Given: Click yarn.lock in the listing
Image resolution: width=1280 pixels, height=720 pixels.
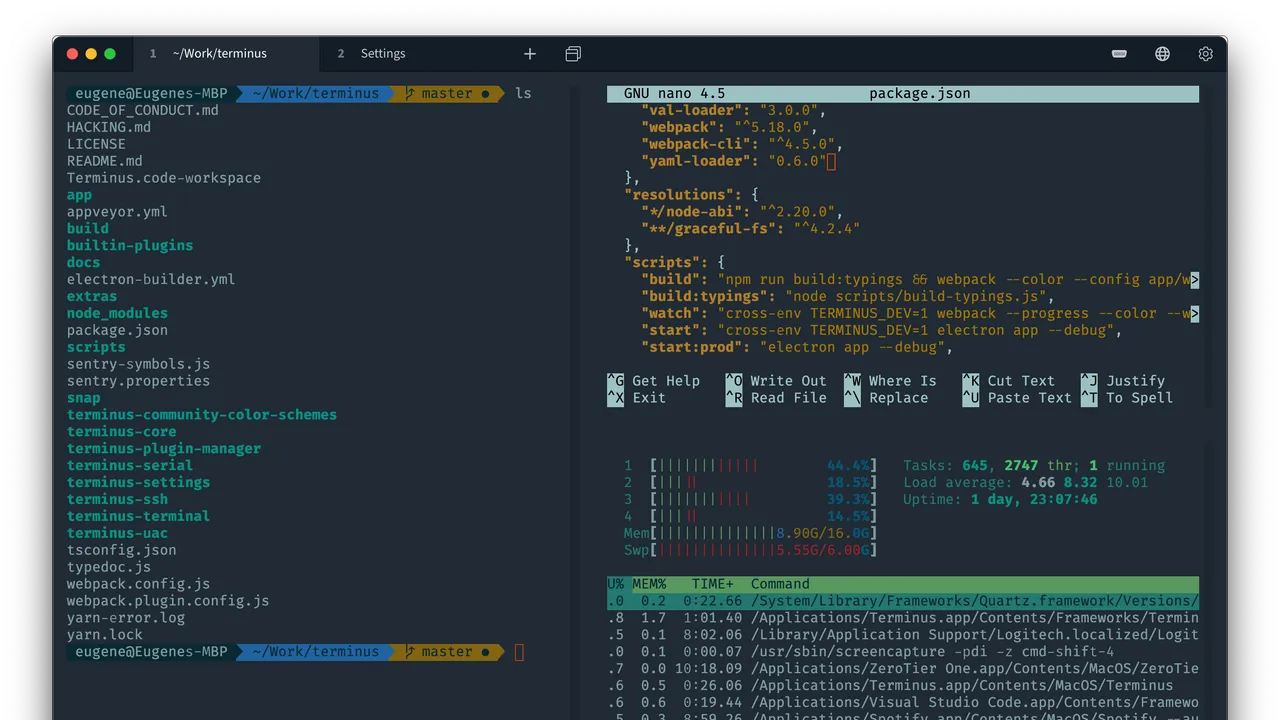Looking at the screenshot, I should coord(105,635).
